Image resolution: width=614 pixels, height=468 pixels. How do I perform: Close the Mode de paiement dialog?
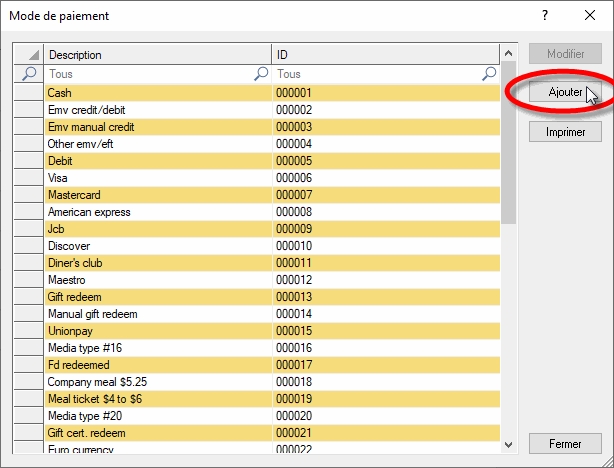tap(588, 16)
